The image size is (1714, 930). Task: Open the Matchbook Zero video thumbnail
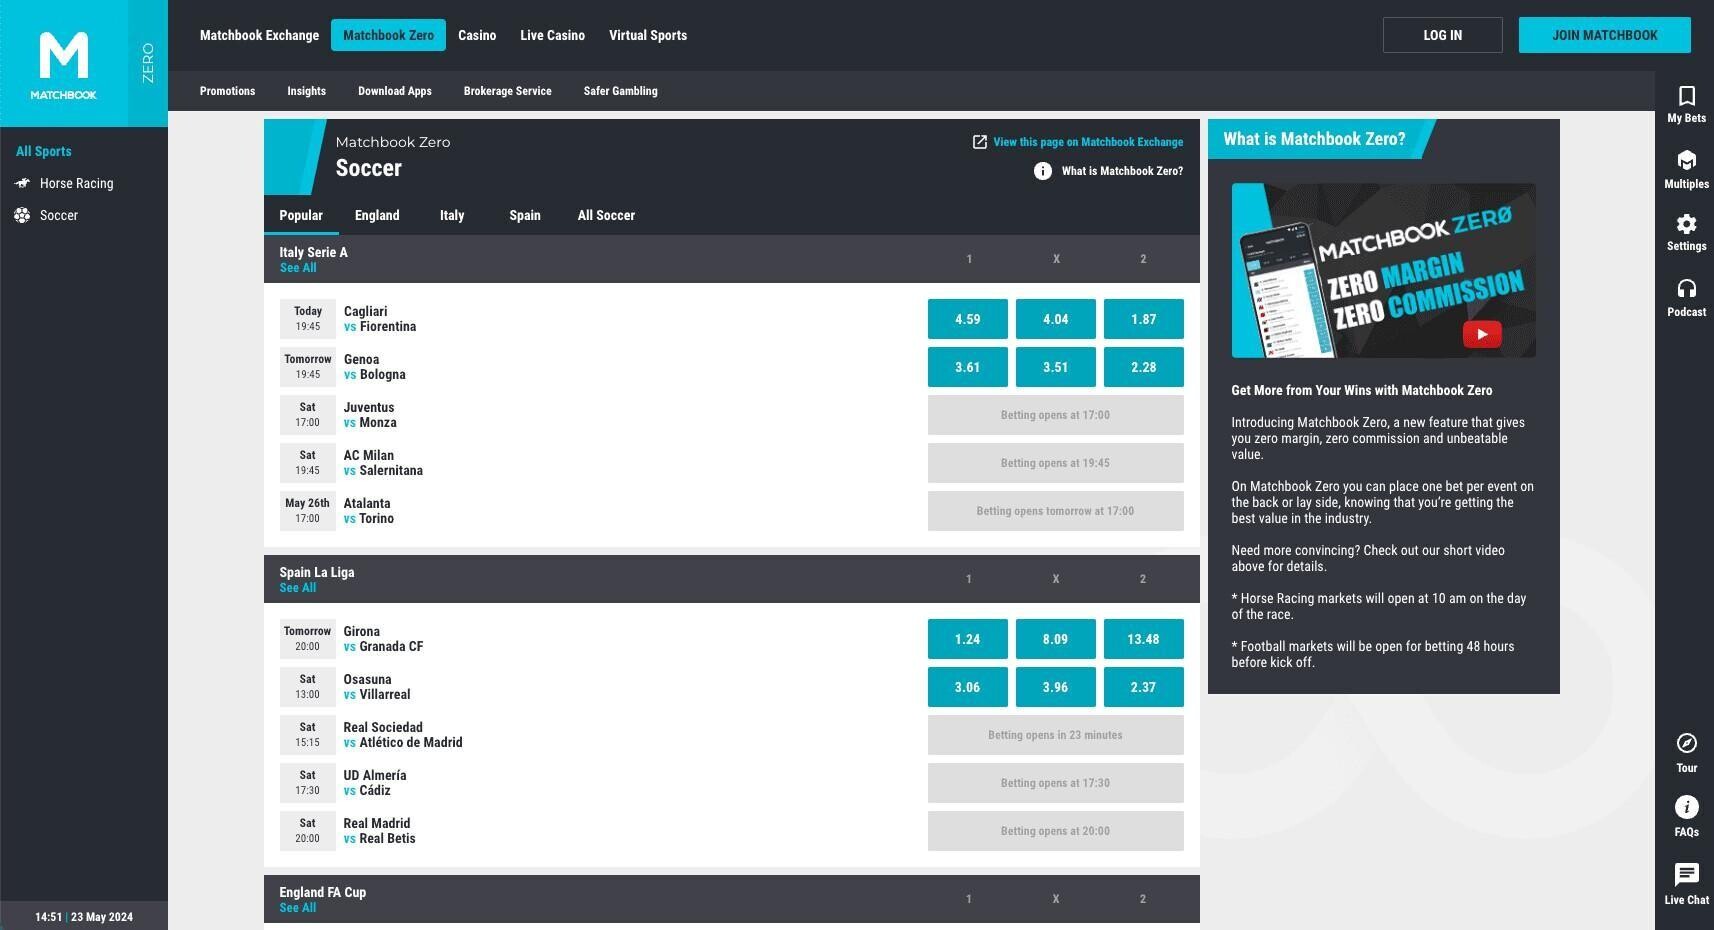point(1384,270)
